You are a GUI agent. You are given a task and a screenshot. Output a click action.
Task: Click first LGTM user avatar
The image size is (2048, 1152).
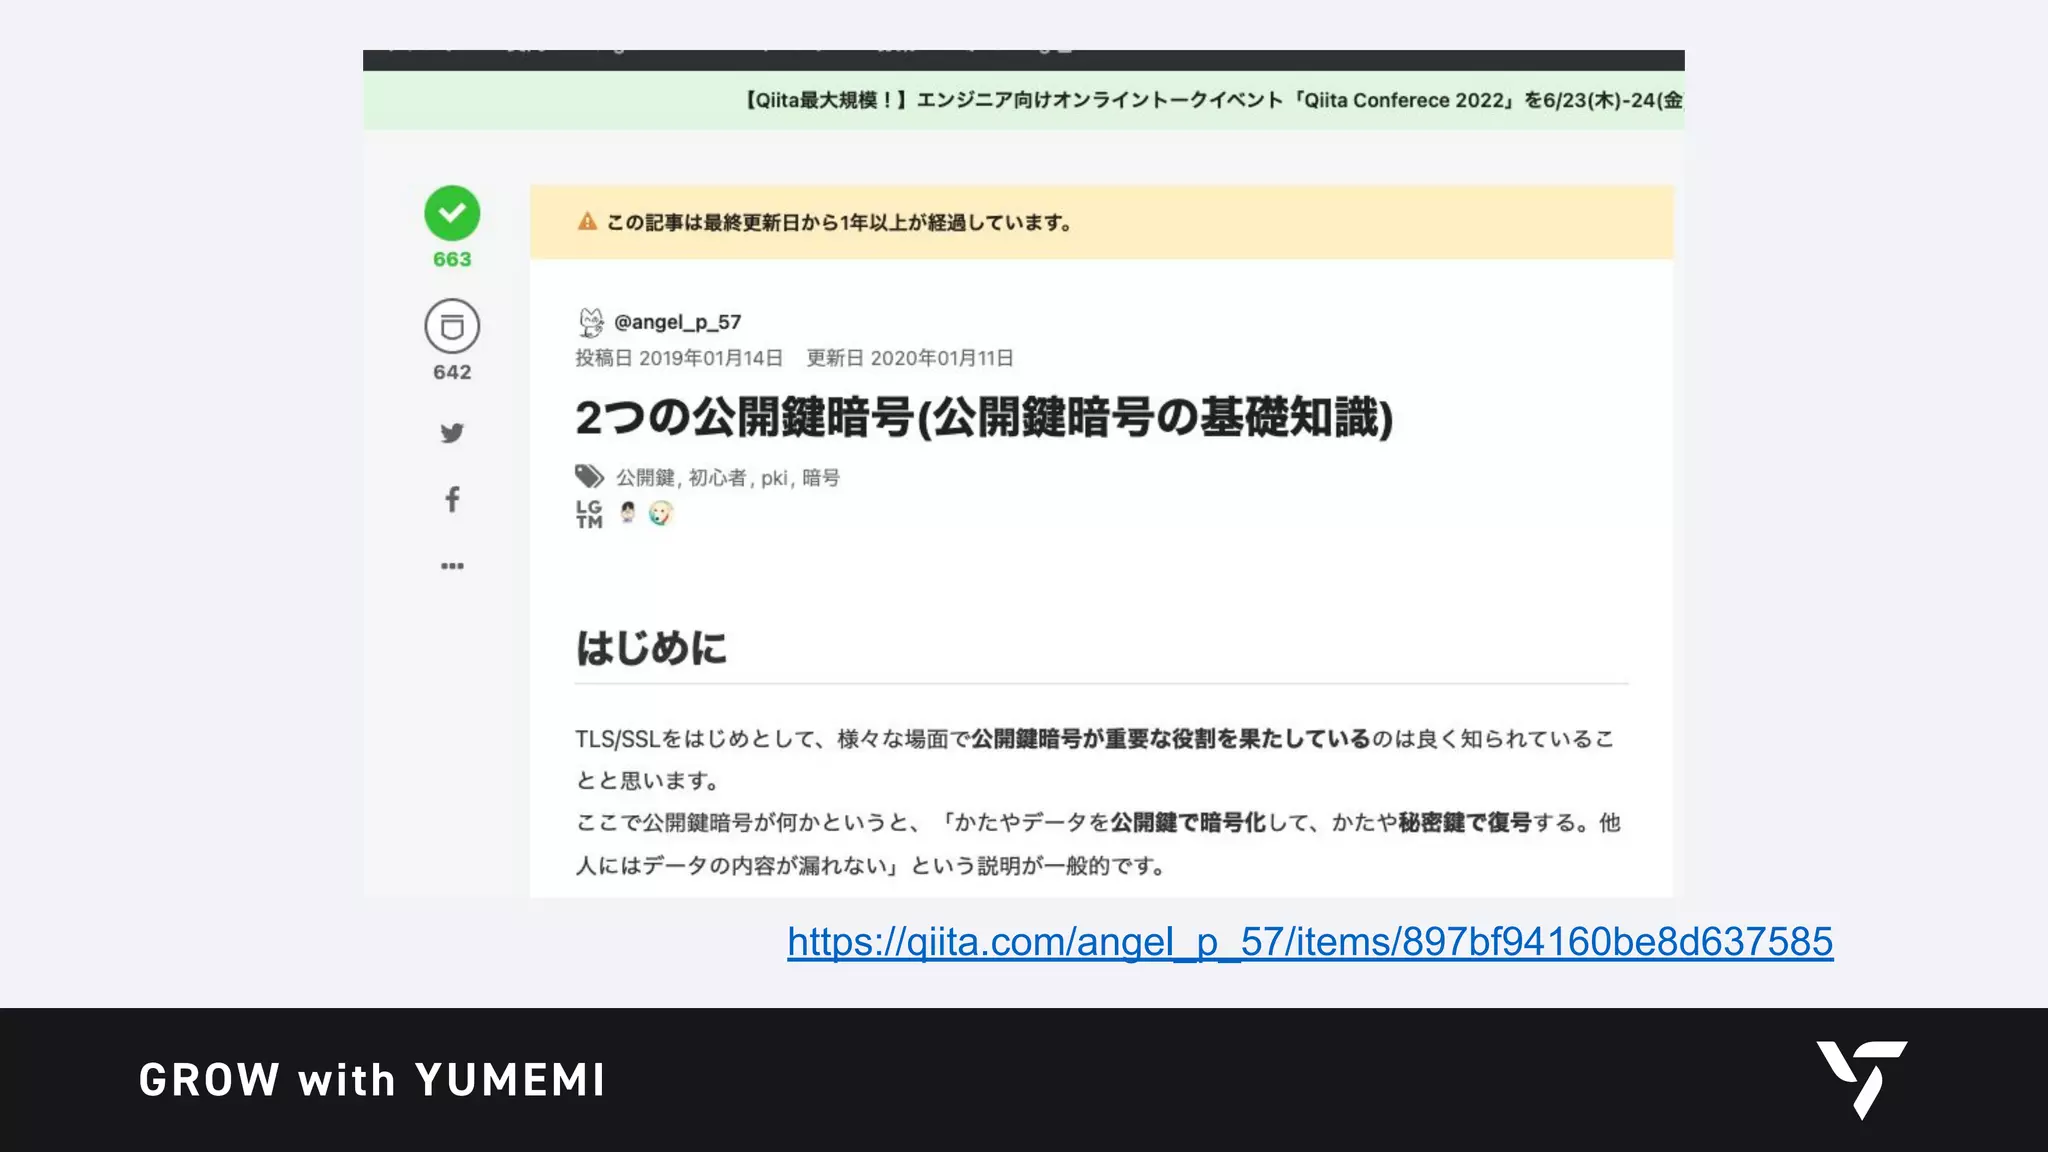coord(628,513)
